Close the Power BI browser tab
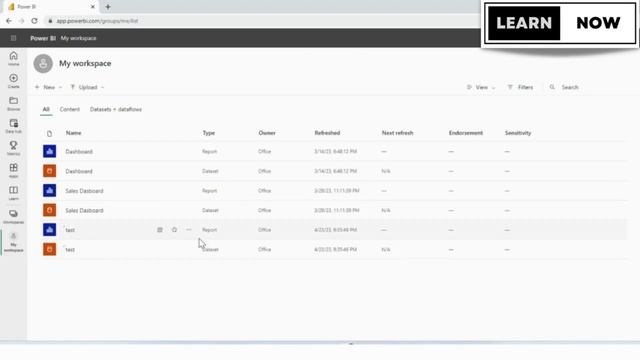640x360 pixels. [93, 7]
